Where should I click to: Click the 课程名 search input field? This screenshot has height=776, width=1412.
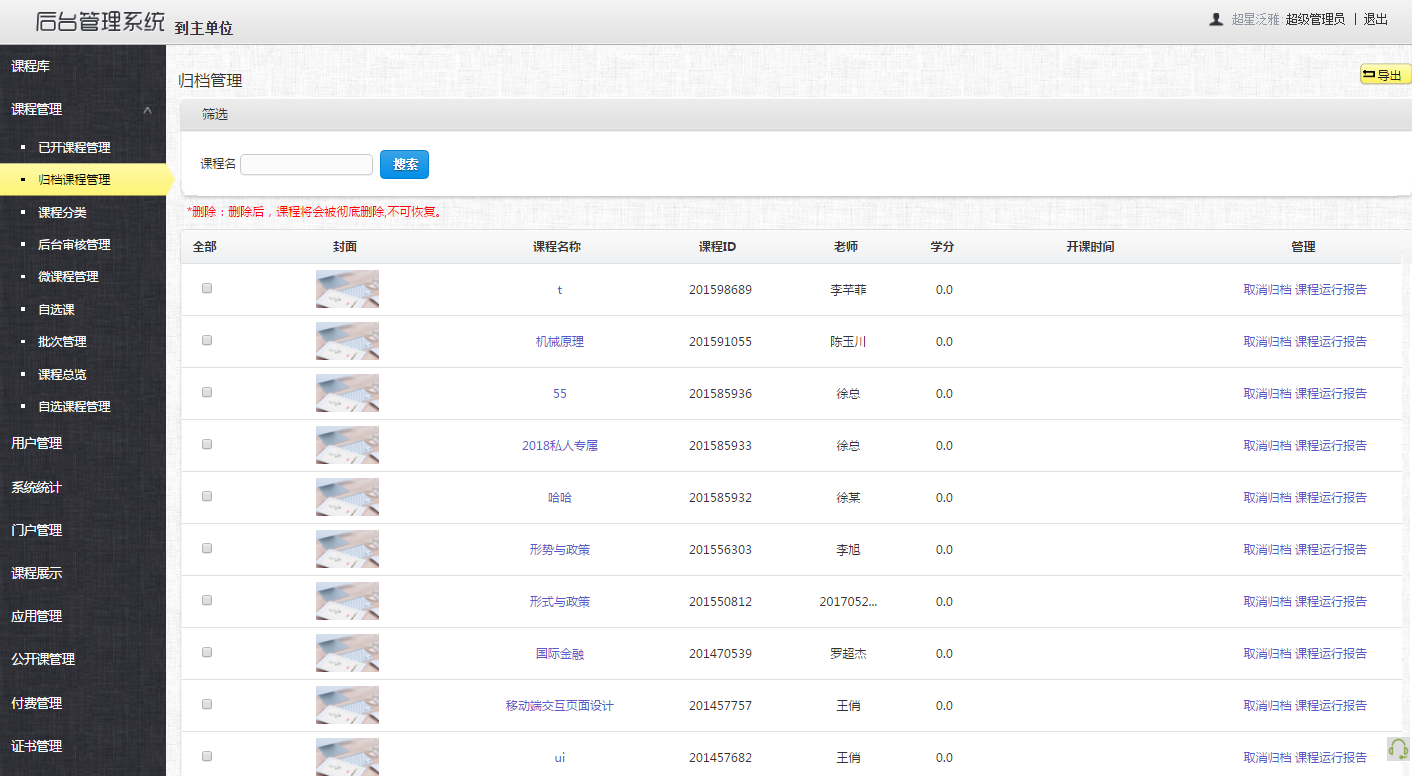[306, 163]
